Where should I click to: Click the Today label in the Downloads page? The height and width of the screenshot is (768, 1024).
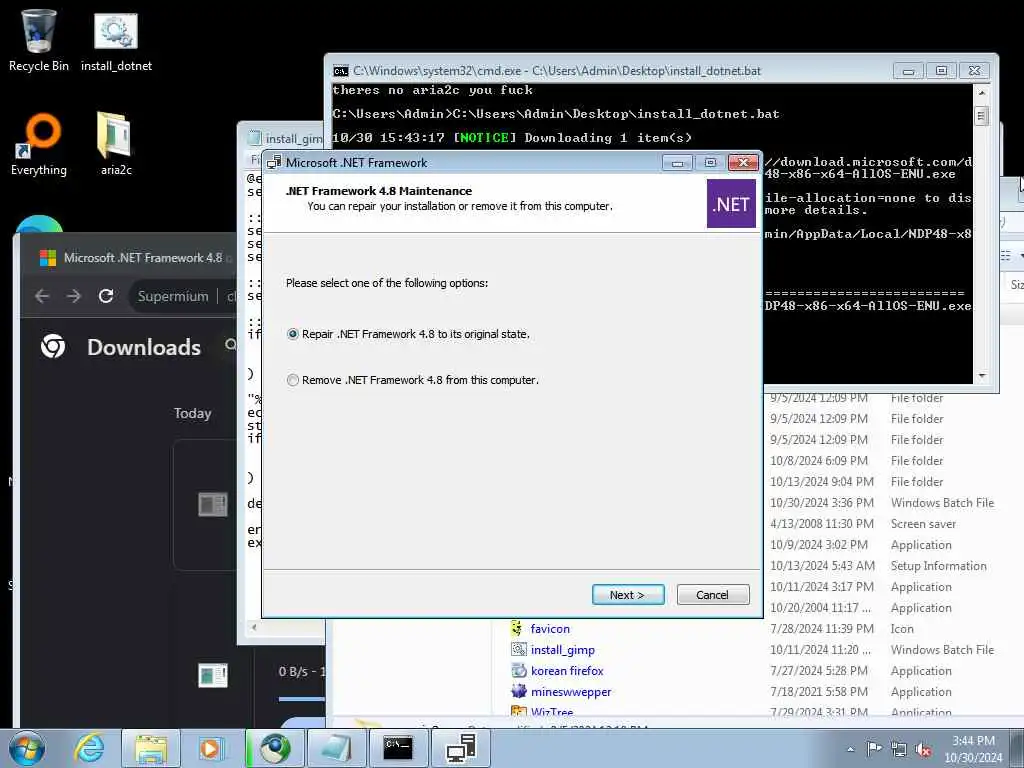tap(192, 413)
